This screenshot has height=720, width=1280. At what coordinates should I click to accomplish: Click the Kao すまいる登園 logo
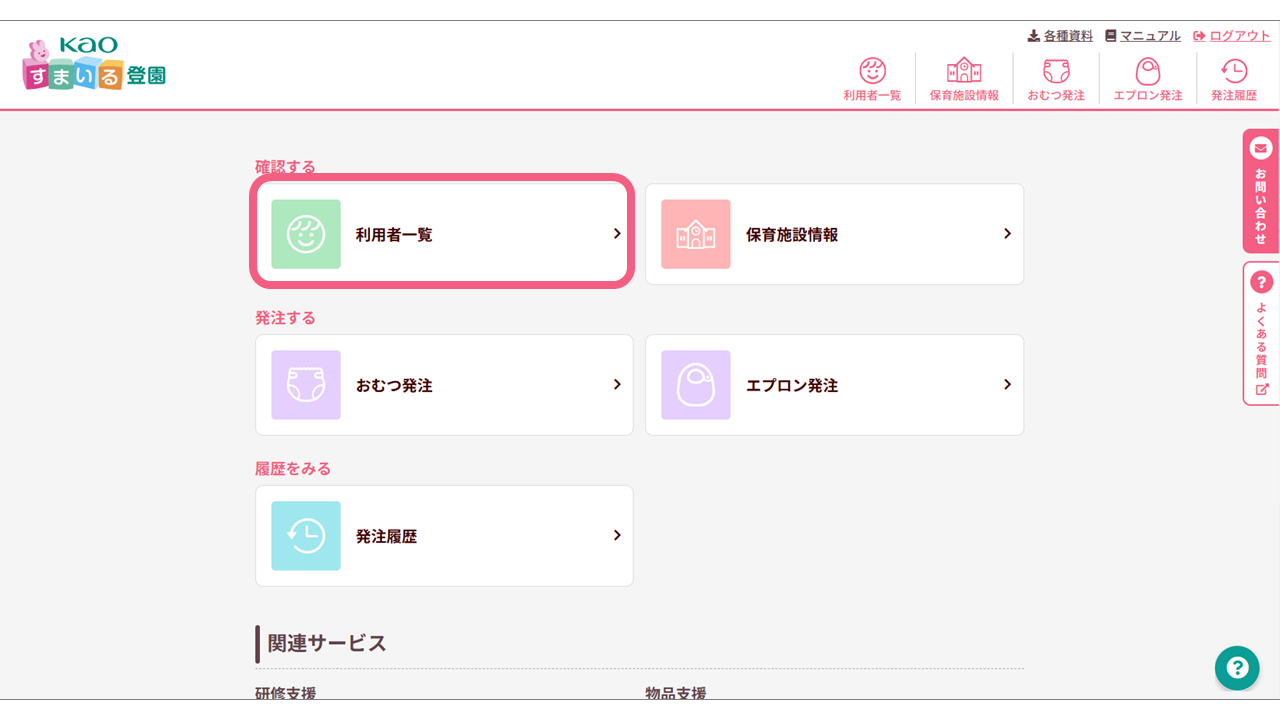(x=94, y=64)
